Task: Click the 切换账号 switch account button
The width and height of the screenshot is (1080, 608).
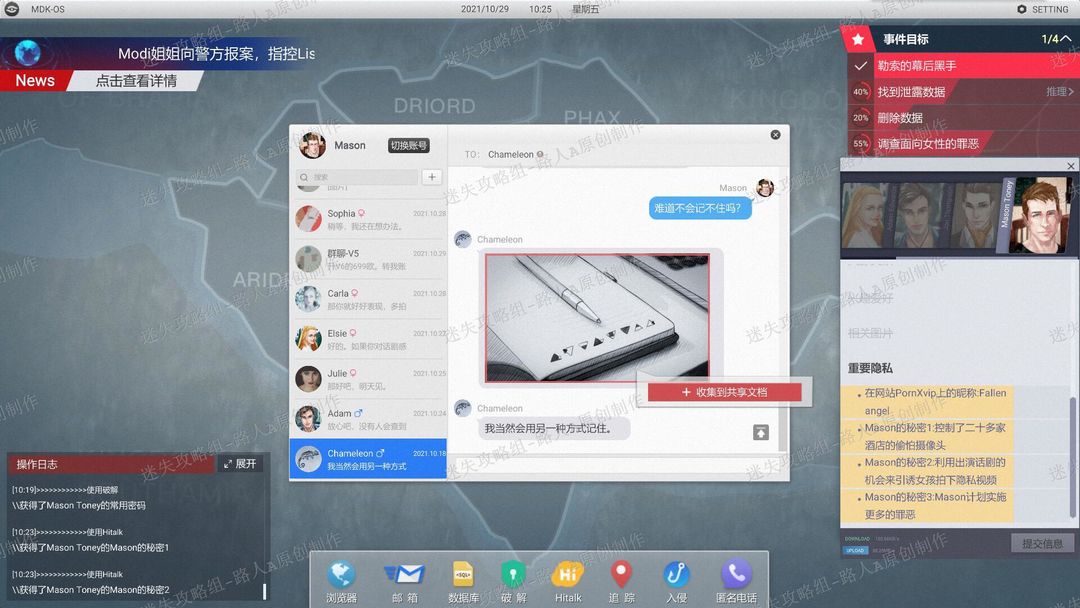Action: (x=408, y=145)
